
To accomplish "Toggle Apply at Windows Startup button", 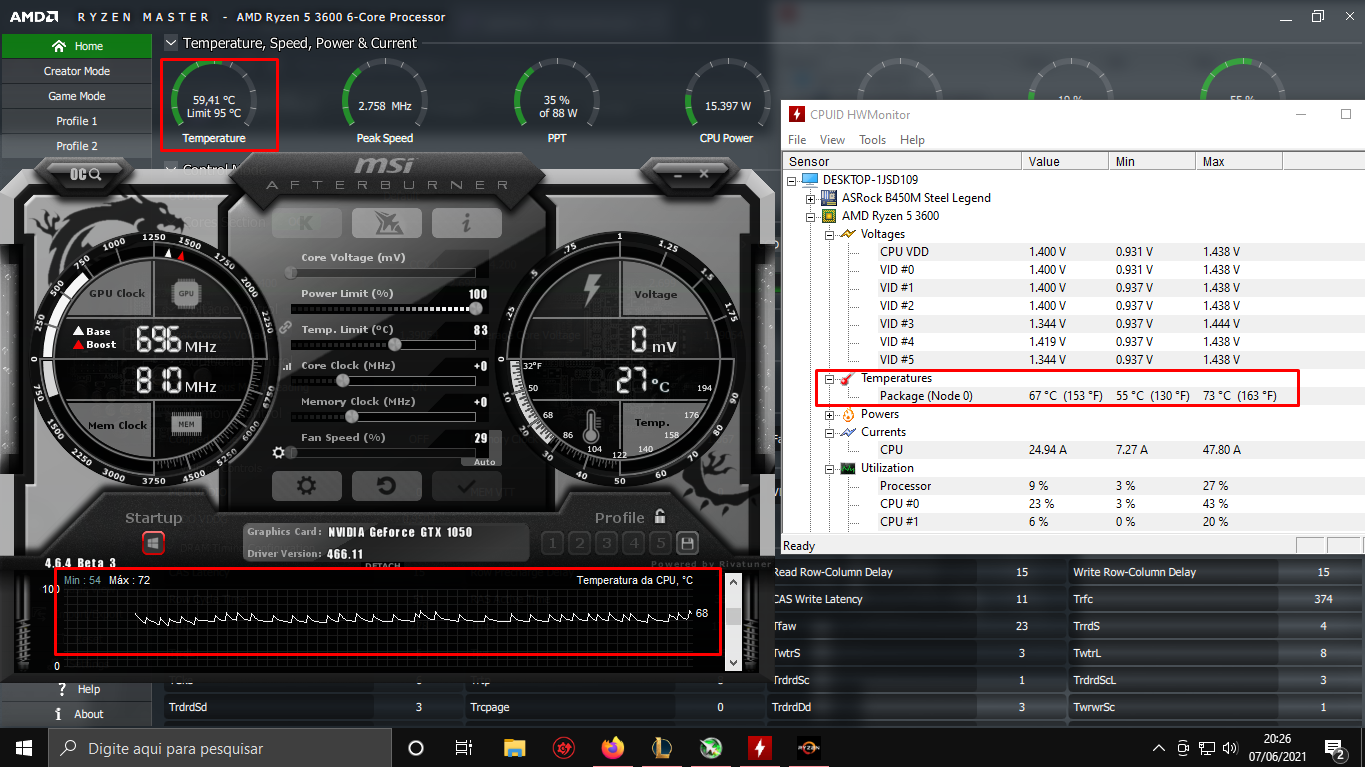I will pyautogui.click(x=153, y=543).
